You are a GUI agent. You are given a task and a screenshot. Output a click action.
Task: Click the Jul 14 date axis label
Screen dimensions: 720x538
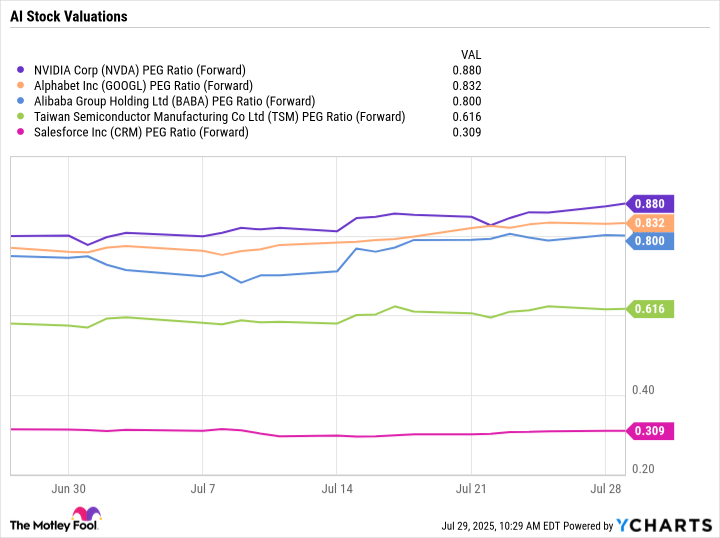click(x=337, y=489)
